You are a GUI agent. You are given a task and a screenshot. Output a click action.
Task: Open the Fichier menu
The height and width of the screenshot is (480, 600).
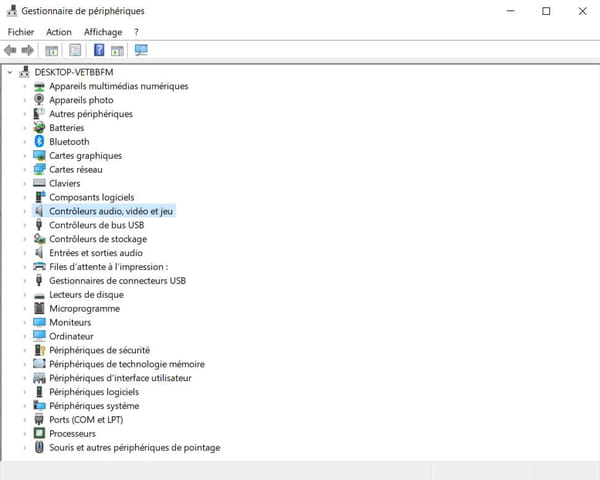(x=21, y=32)
